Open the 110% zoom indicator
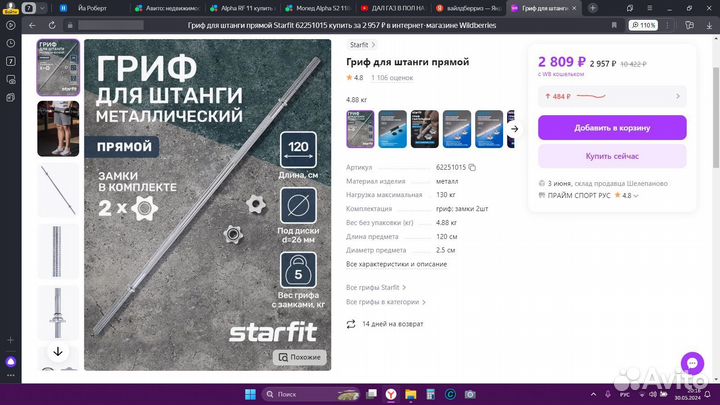The image size is (720, 405). (643, 25)
